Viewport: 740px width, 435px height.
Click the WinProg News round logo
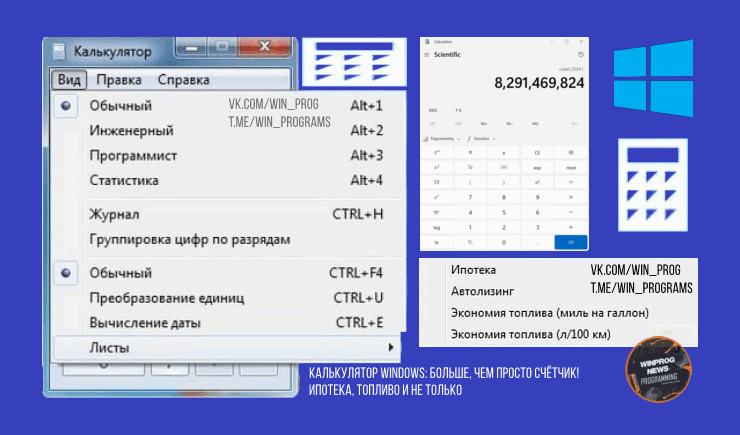(659, 369)
